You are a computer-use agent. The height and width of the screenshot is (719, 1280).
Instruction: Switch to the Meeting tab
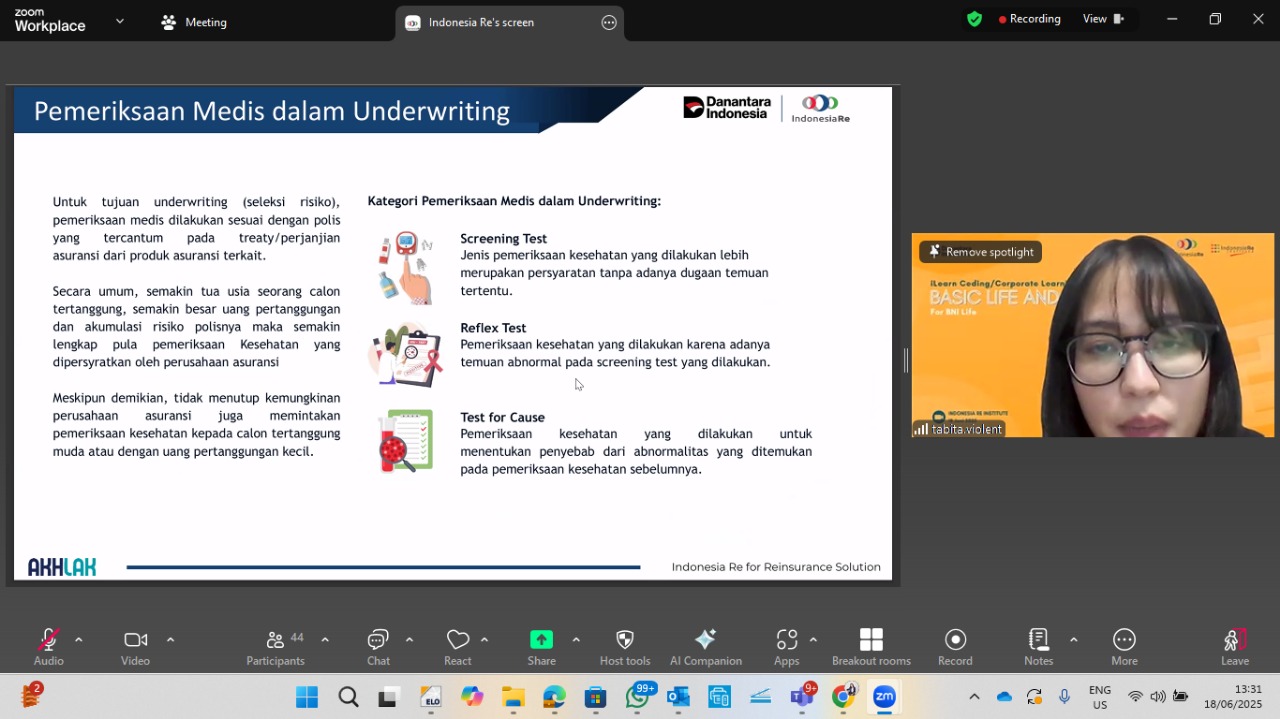pyautogui.click(x=194, y=22)
